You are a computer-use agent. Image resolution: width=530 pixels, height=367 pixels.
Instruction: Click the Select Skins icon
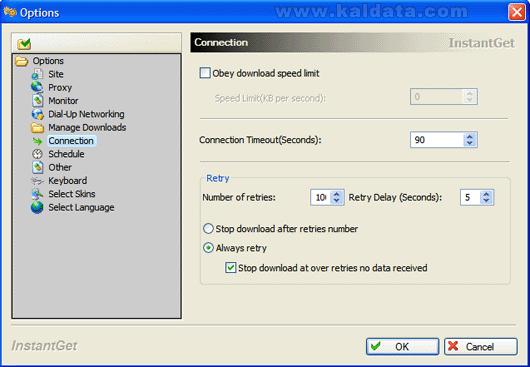37,194
